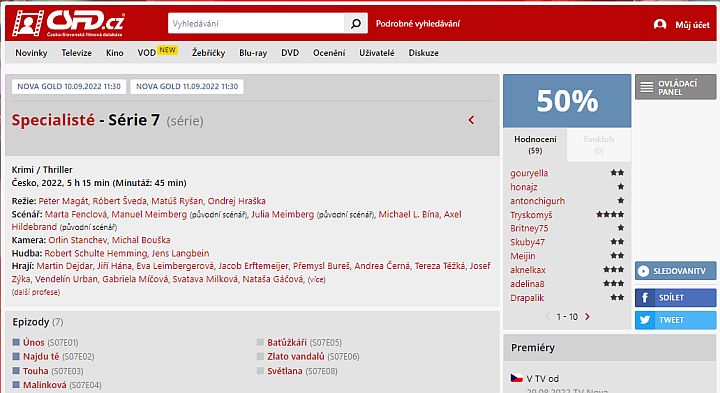
Task: Open the CSFD.cz logo homepage
Action: (x=68, y=23)
